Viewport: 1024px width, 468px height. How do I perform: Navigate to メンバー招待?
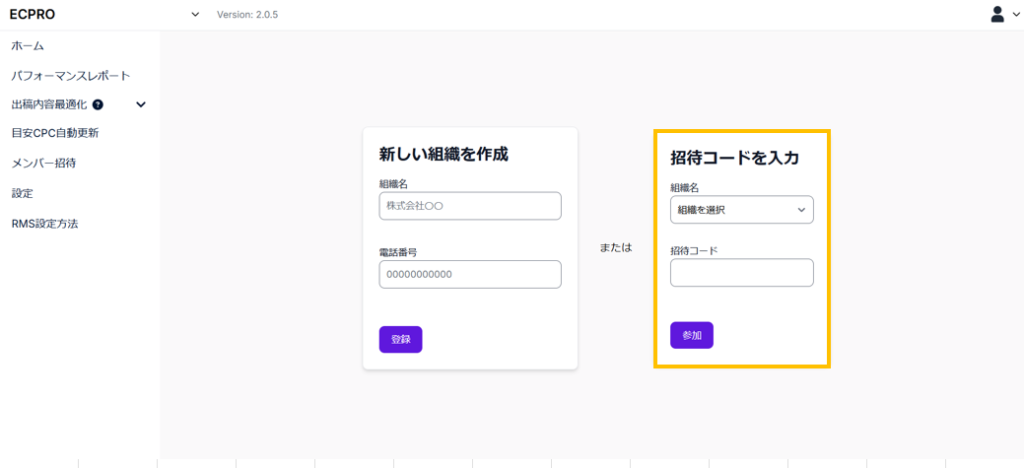[43, 162]
